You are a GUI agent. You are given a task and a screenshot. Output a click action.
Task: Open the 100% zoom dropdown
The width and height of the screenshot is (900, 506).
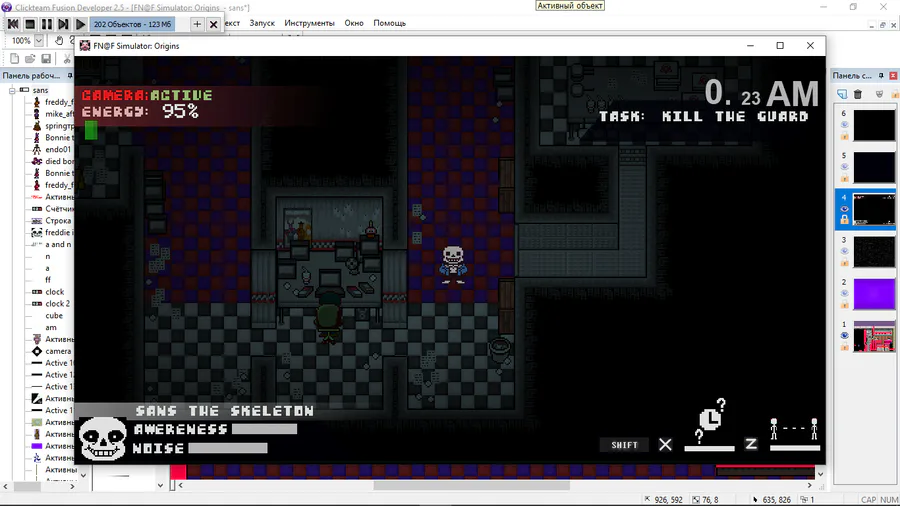(38, 41)
